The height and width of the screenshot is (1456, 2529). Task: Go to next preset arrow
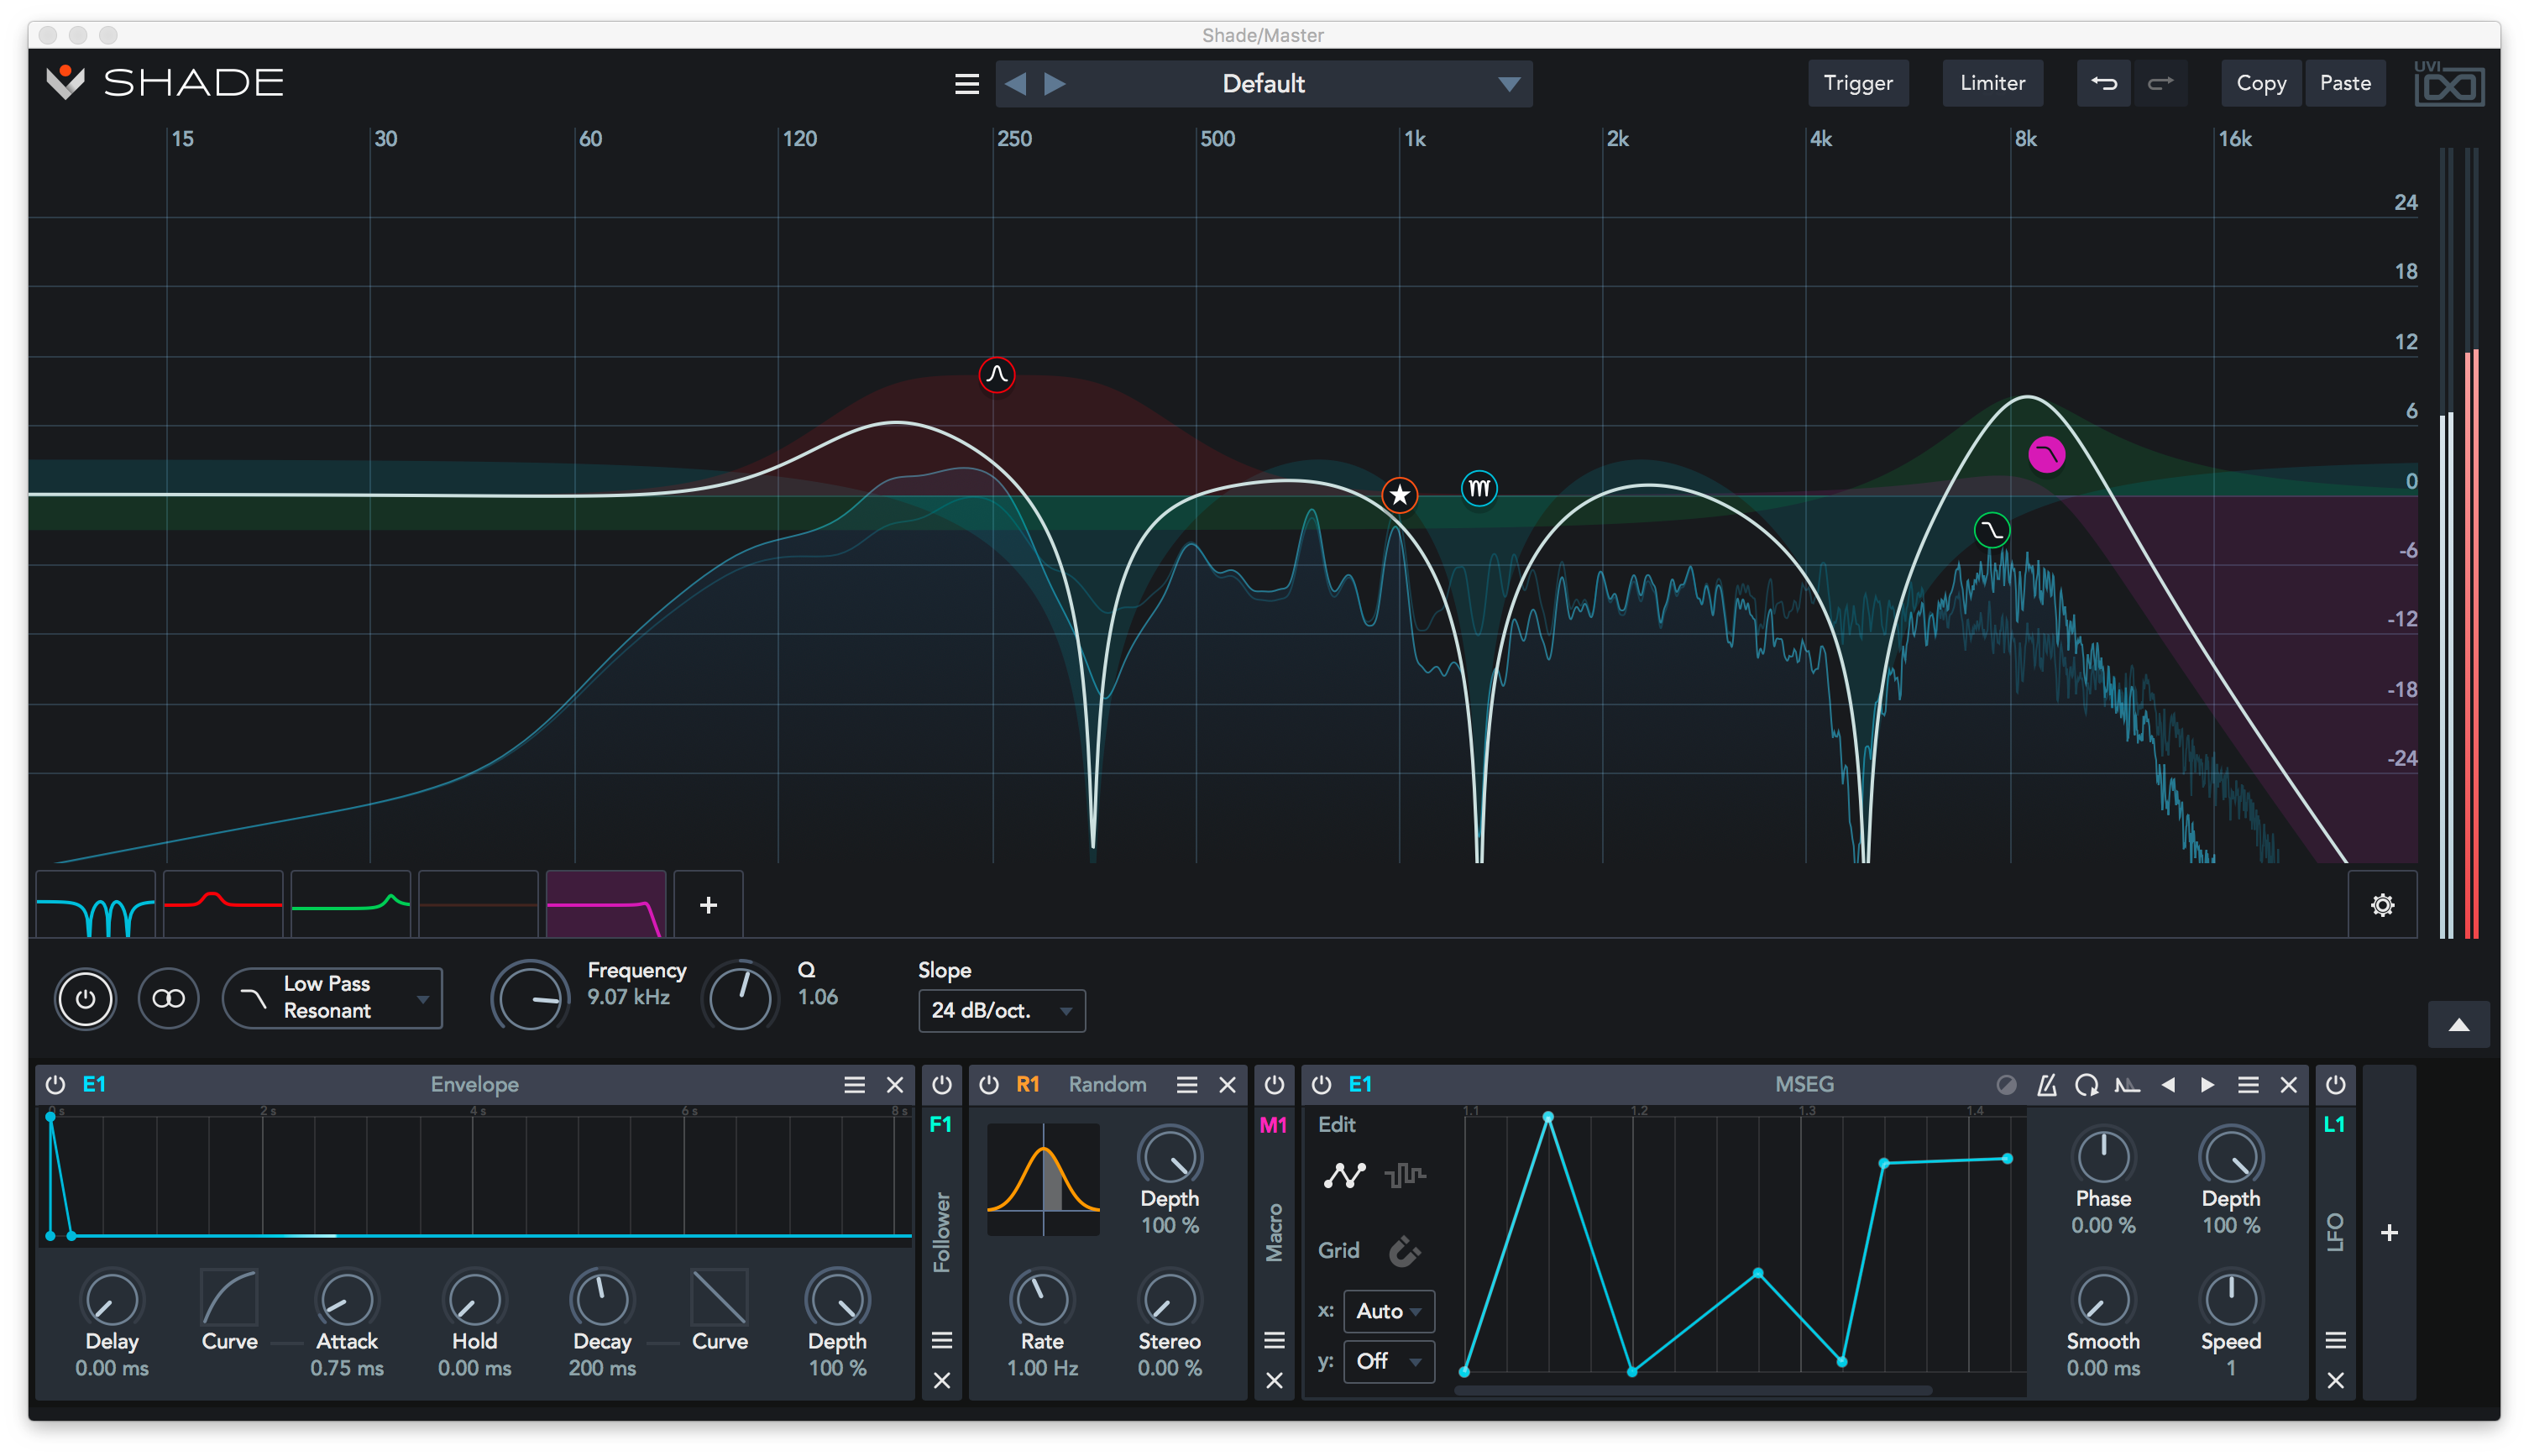click(x=1054, y=83)
